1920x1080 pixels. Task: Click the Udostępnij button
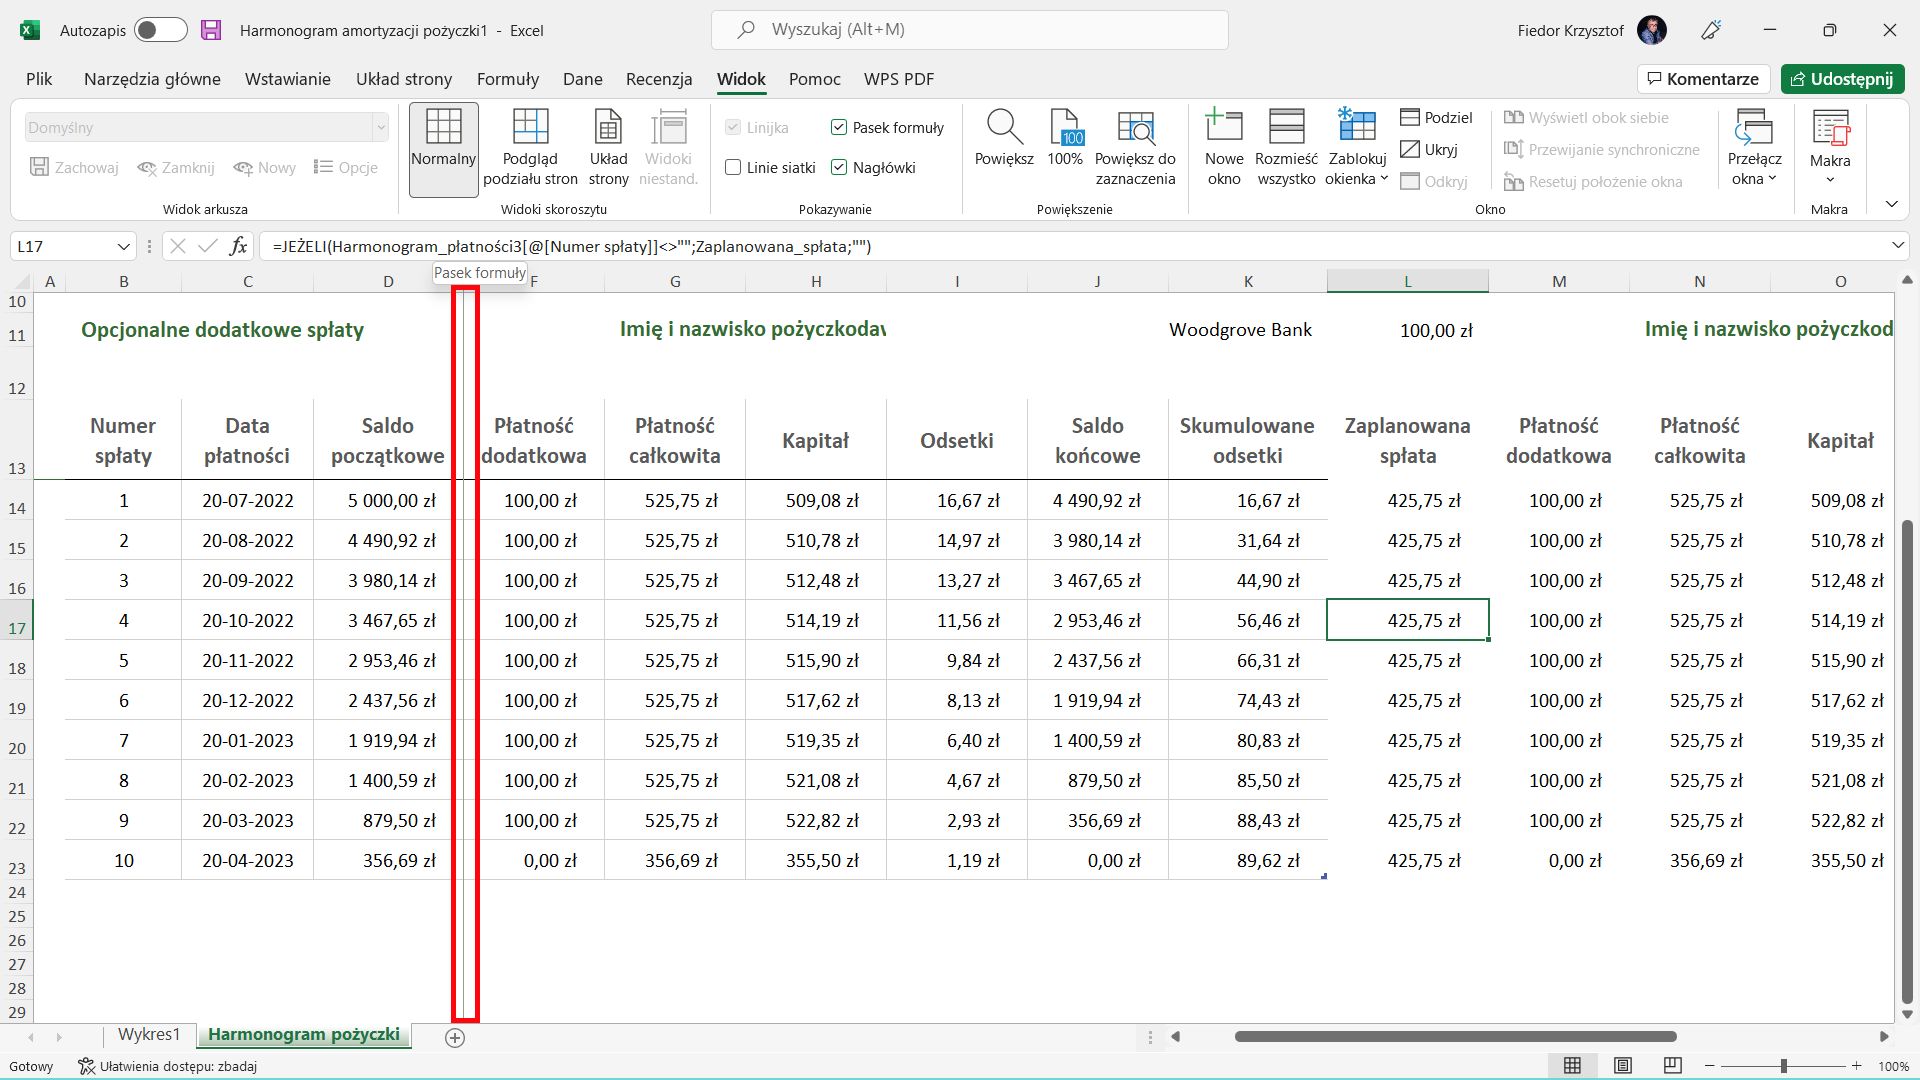[x=1842, y=79]
